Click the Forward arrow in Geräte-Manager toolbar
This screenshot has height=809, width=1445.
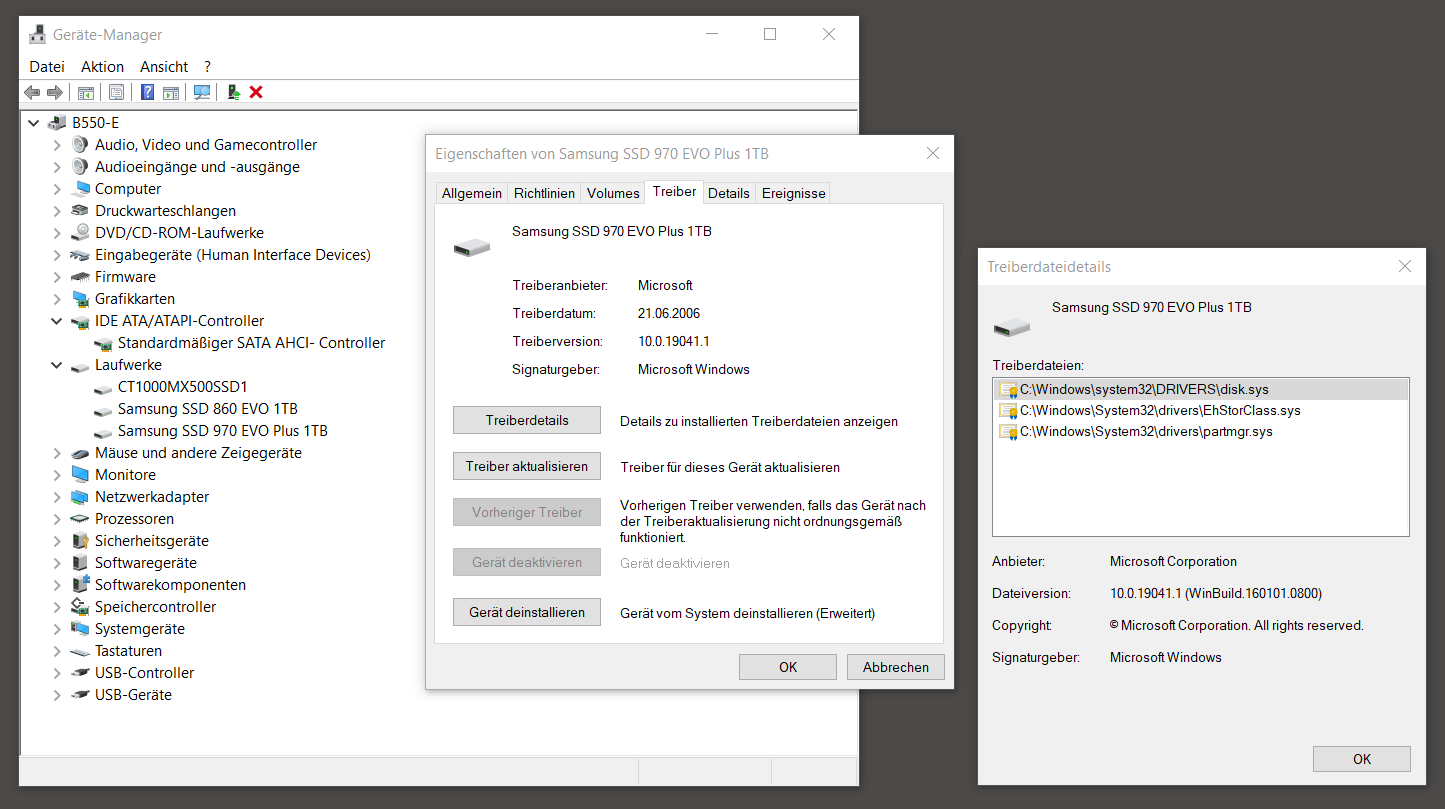tap(55, 92)
